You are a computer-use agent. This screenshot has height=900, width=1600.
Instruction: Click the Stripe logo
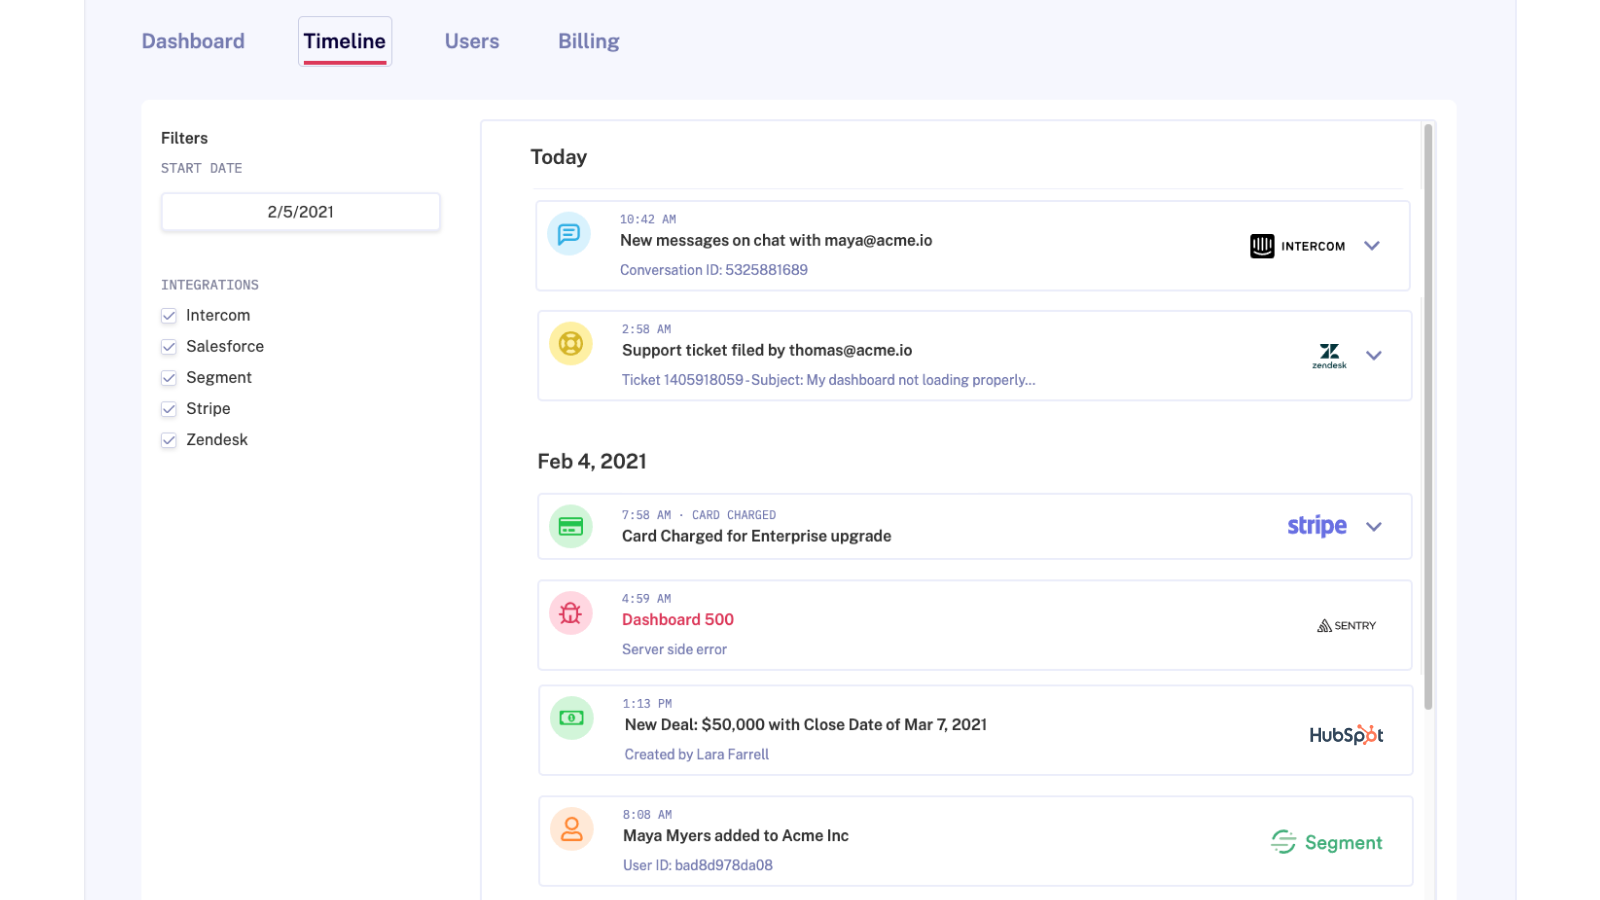click(1316, 526)
